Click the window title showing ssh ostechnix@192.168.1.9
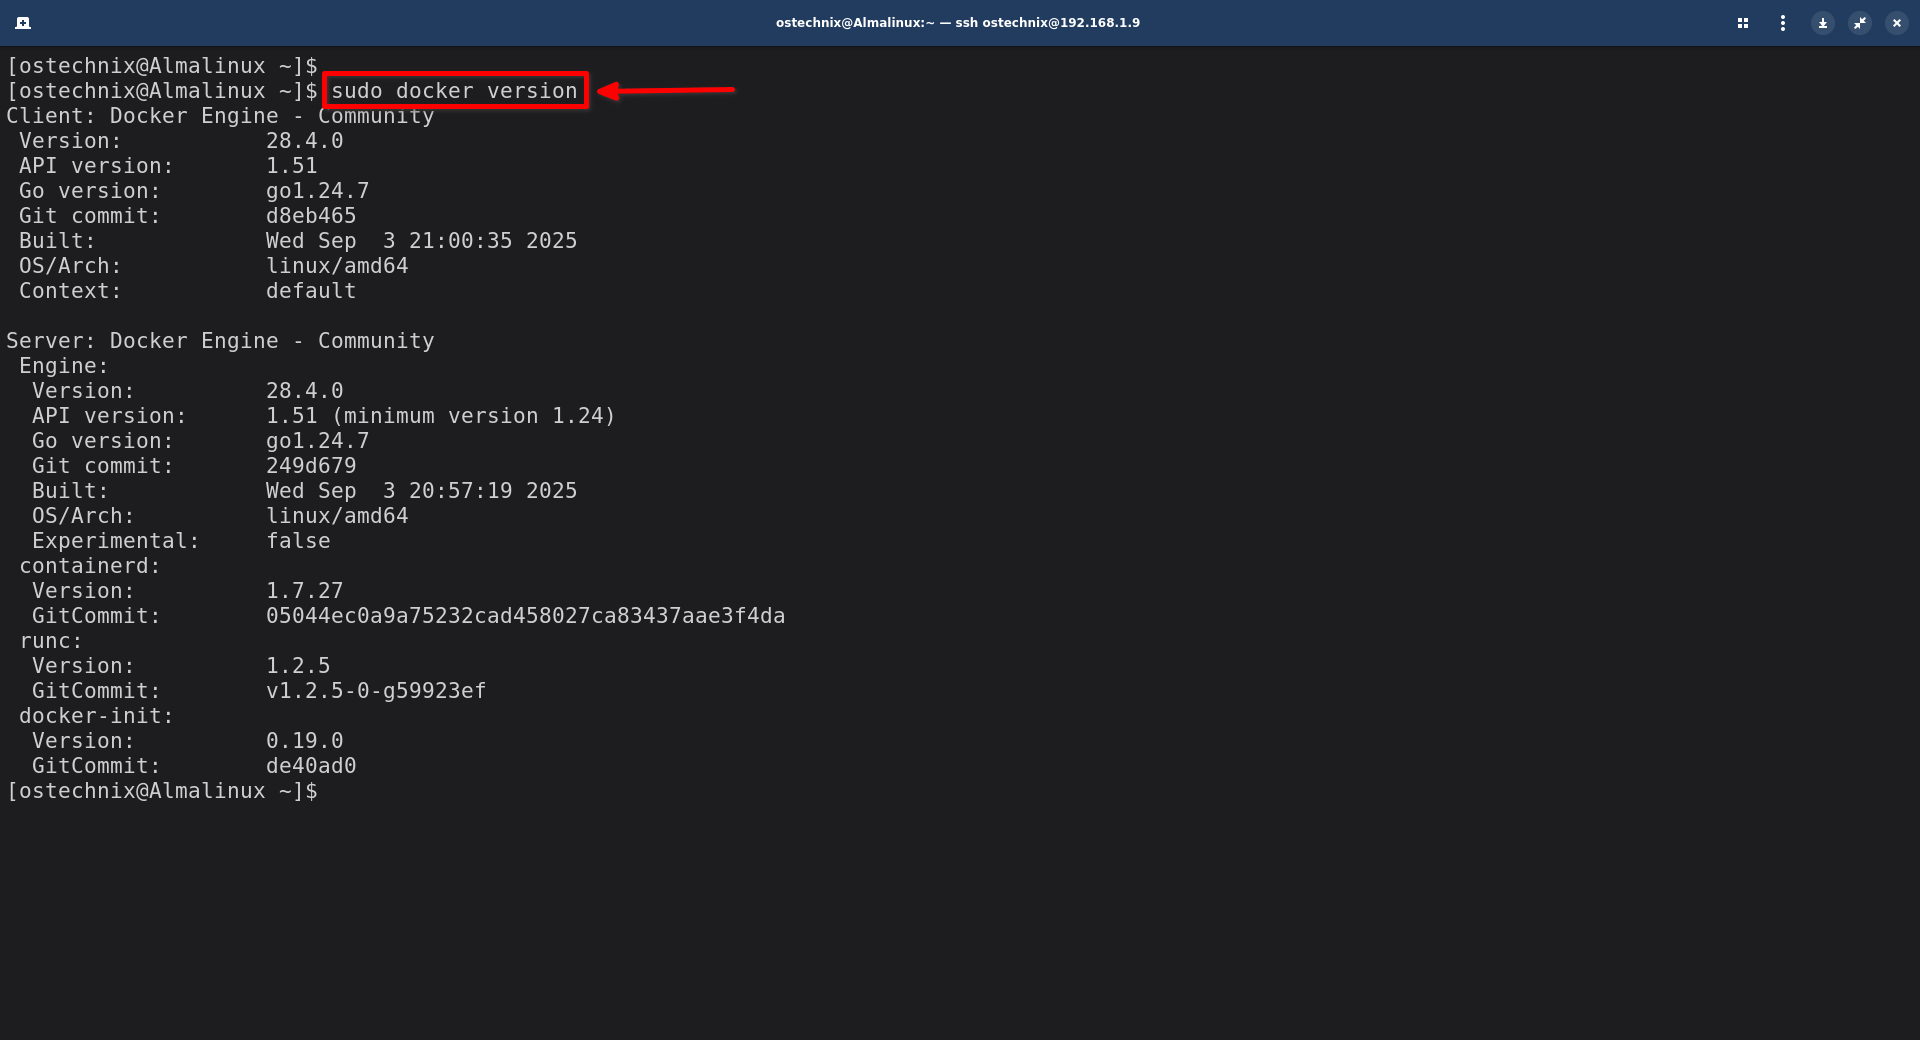Image resolution: width=1920 pixels, height=1040 pixels. pyautogui.click(x=957, y=22)
